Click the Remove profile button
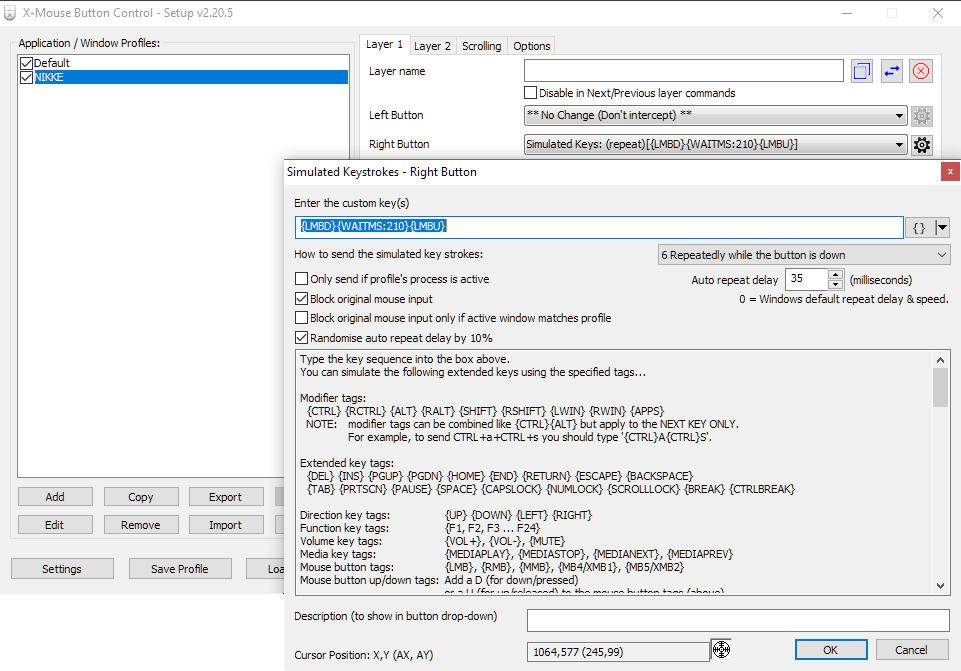 point(141,525)
